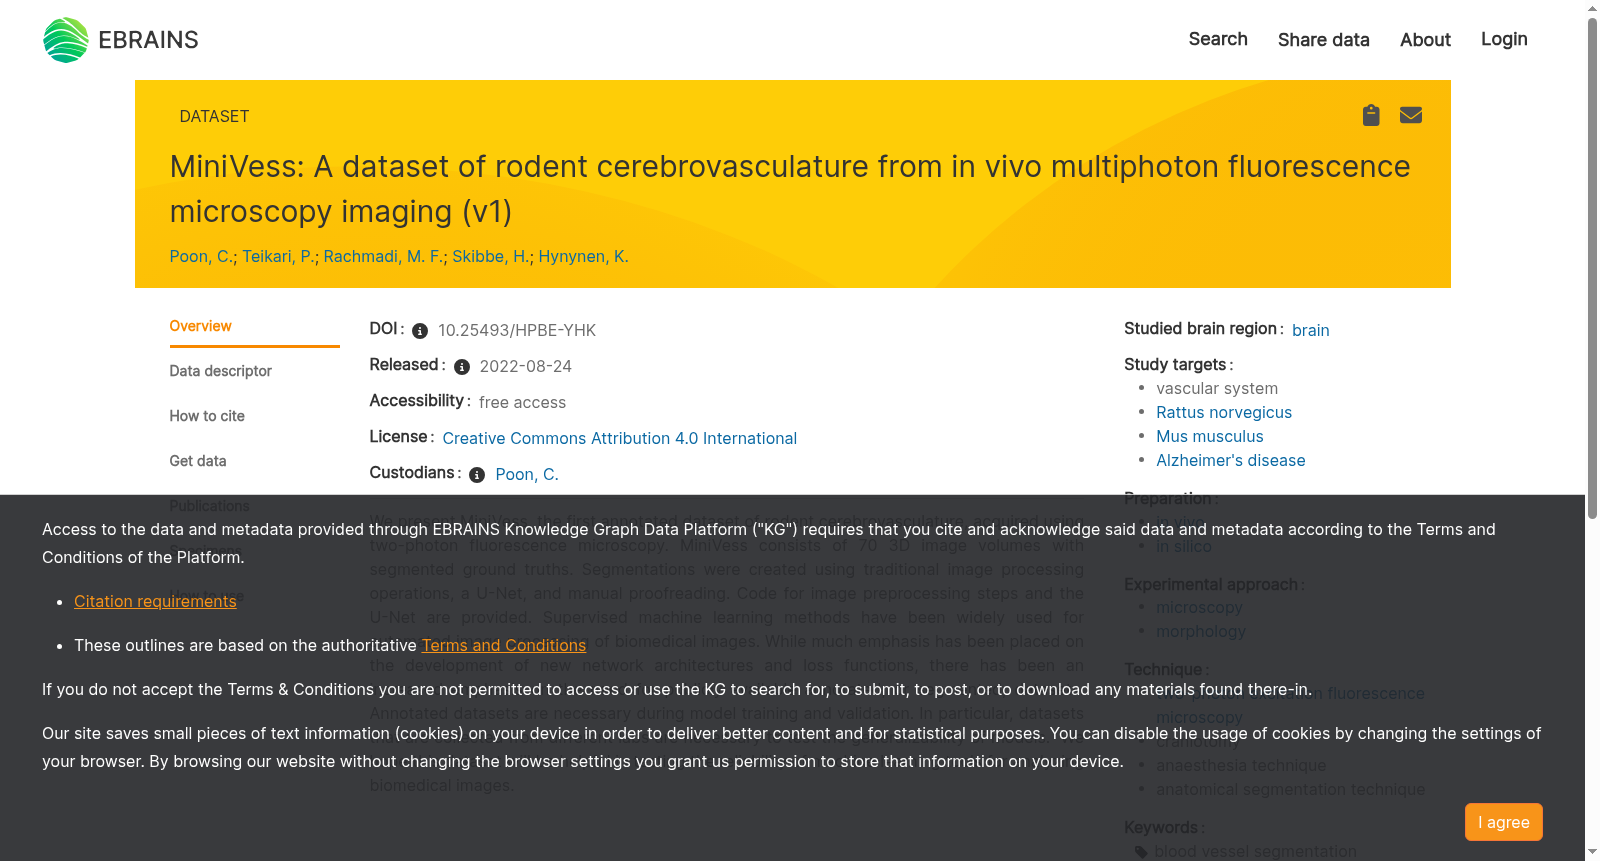
Task: Click the Custodians info icon
Action: click(x=477, y=475)
